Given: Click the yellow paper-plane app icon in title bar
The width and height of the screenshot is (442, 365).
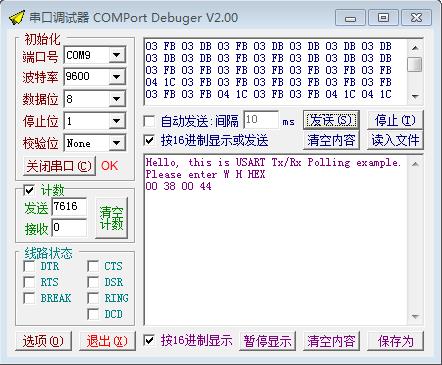Looking at the screenshot, I should pos(17,18).
